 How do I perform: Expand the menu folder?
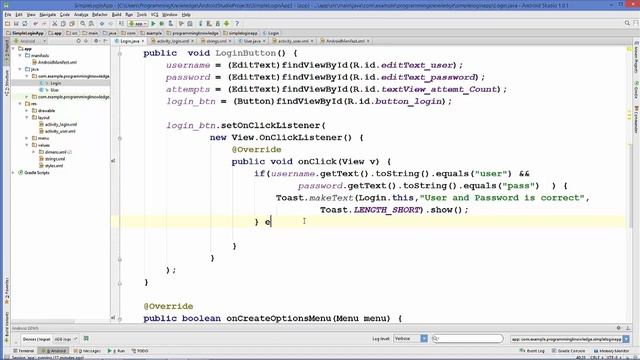point(27,138)
